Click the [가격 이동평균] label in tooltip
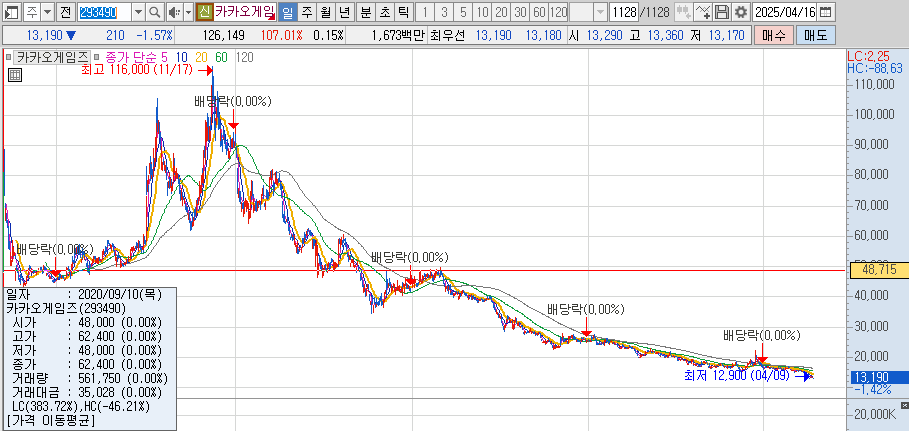The width and height of the screenshot is (909, 431). (x=51, y=419)
